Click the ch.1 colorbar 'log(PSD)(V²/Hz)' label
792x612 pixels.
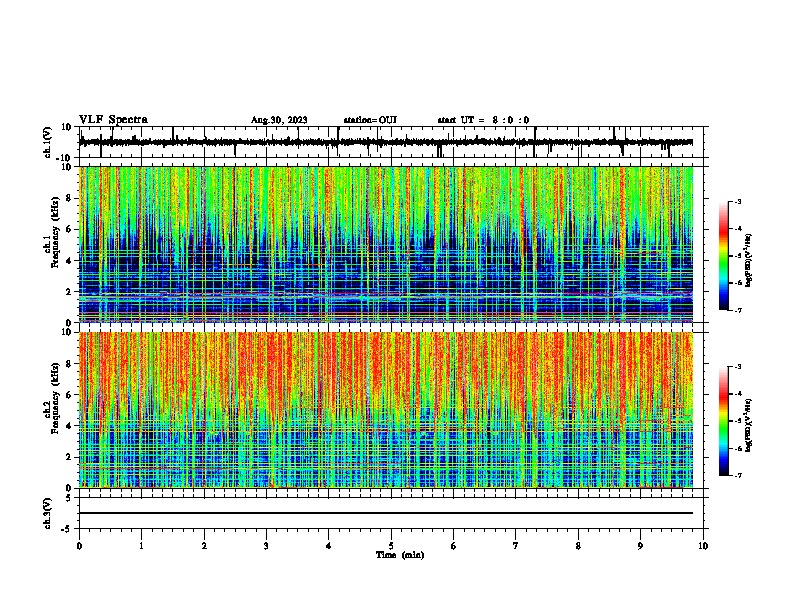pos(749,261)
